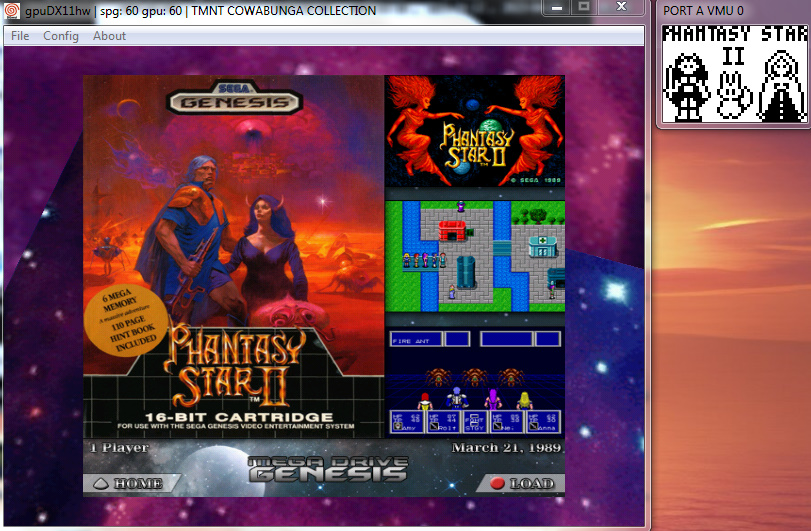The width and height of the screenshot is (811, 531).
Task: Click the triangle icon next to HOME
Action: click(101, 483)
